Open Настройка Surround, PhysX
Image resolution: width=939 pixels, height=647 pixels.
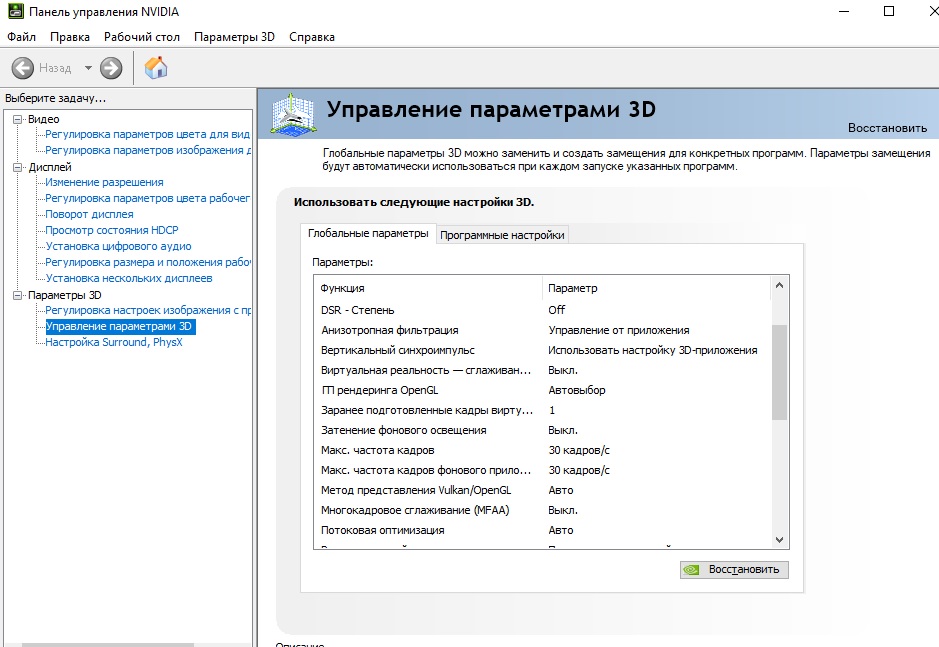click(x=114, y=343)
